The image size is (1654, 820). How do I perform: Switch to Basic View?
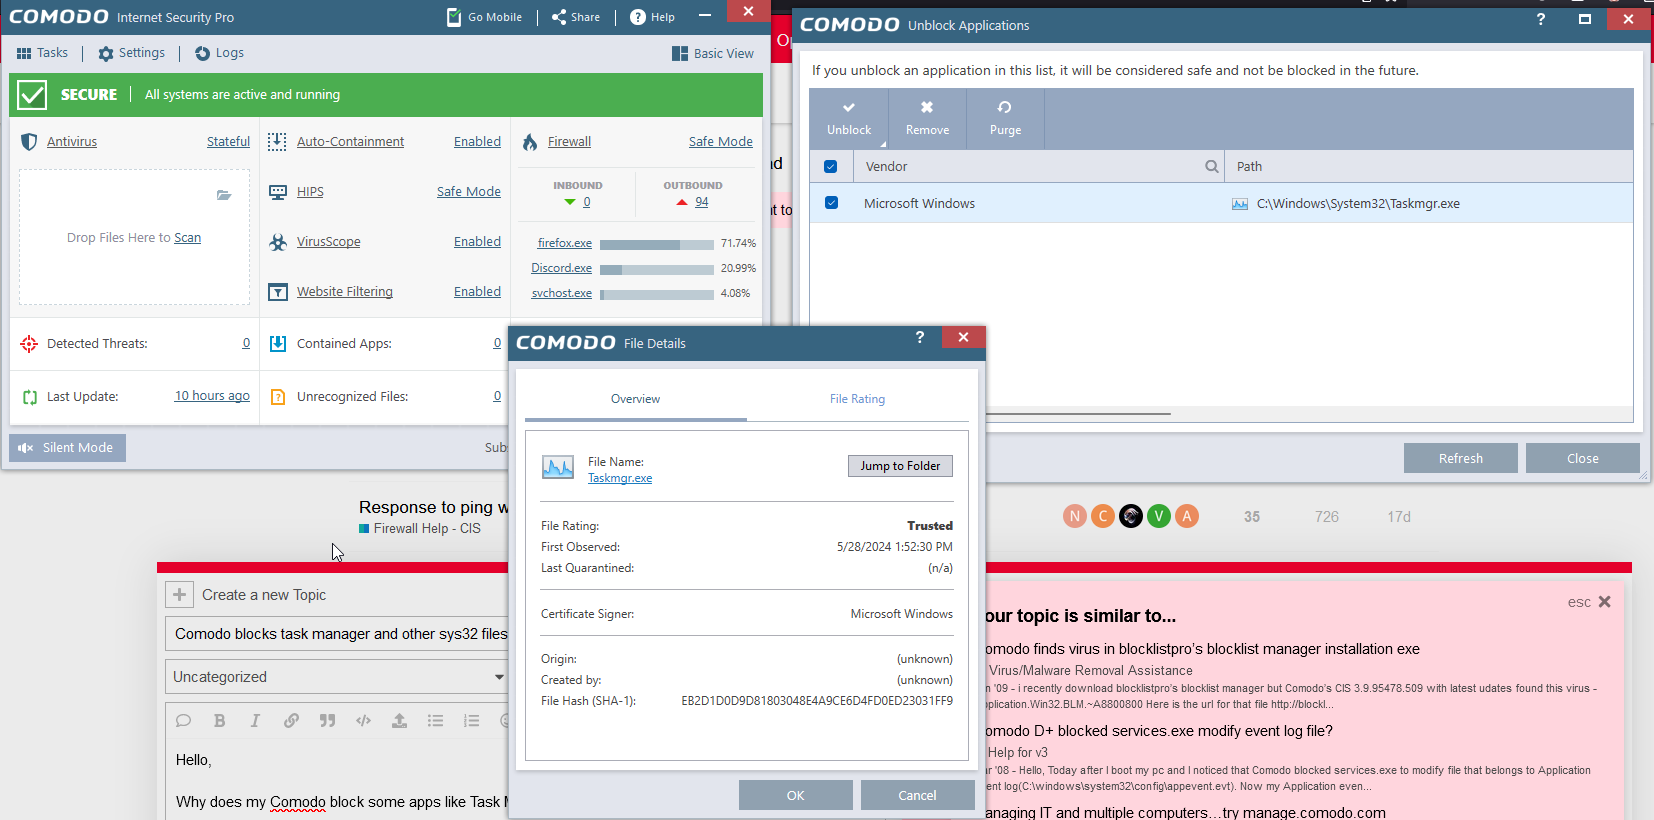click(x=713, y=53)
